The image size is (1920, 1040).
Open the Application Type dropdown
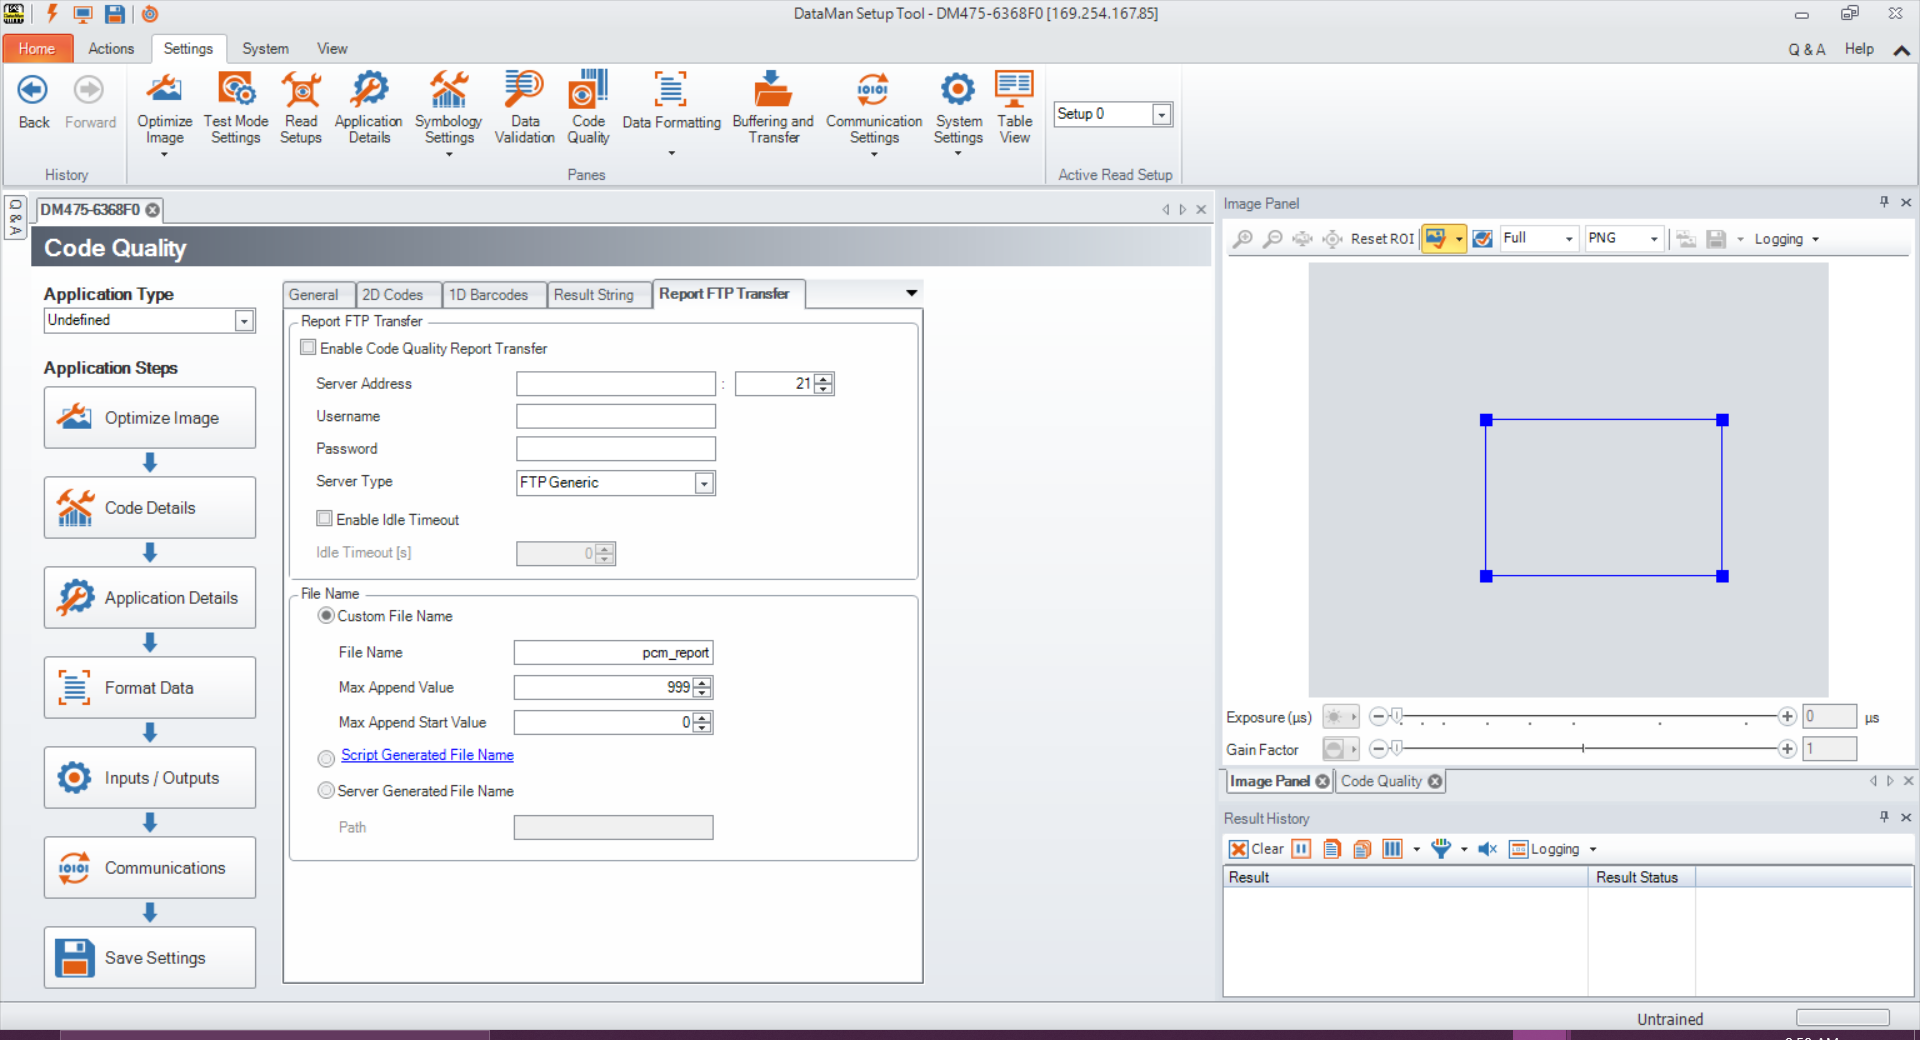point(244,321)
